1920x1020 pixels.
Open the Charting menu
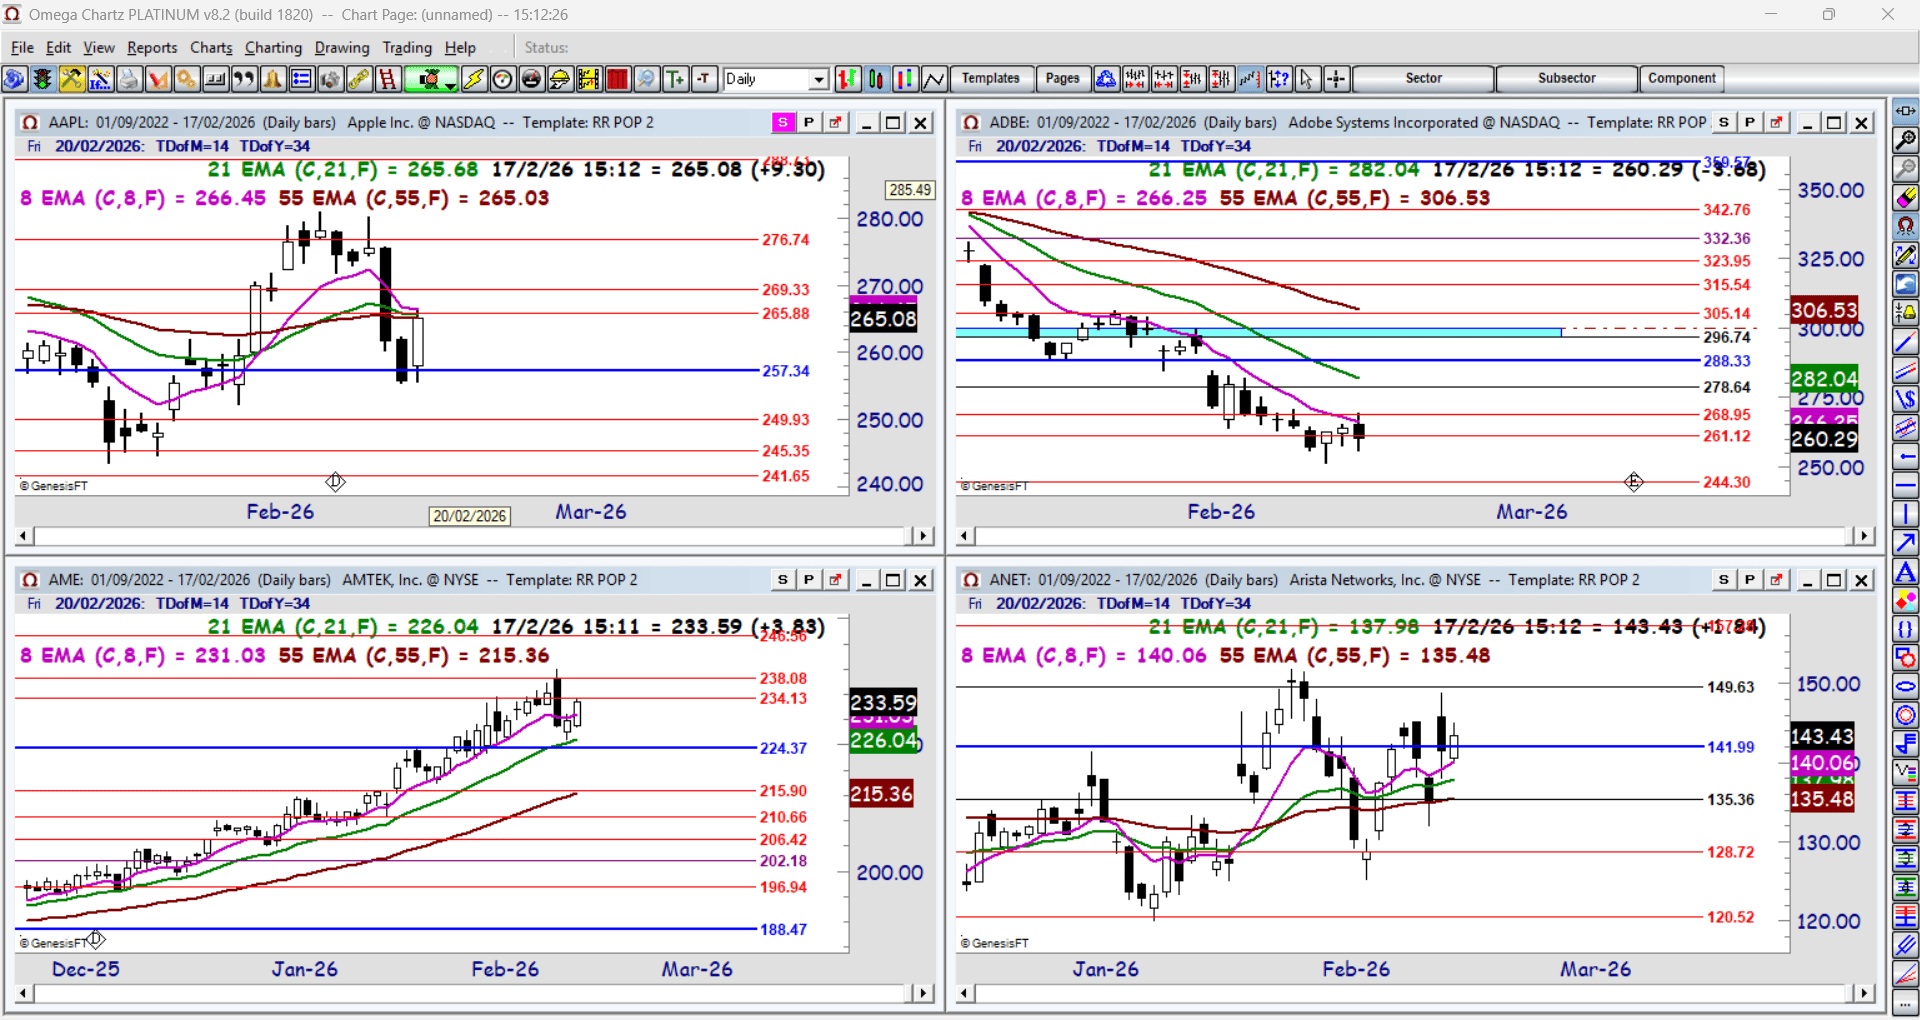(273, 47)
